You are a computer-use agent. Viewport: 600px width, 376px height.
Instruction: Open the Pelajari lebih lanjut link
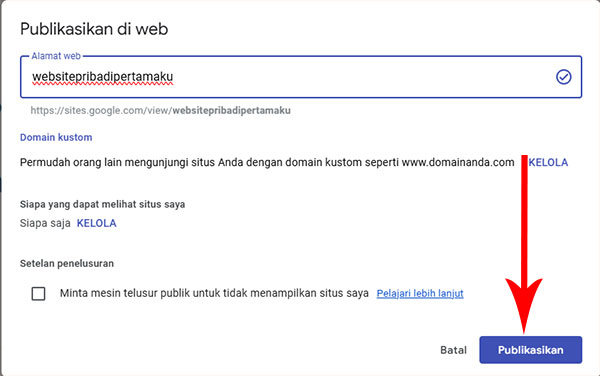(x=420, y=293)
